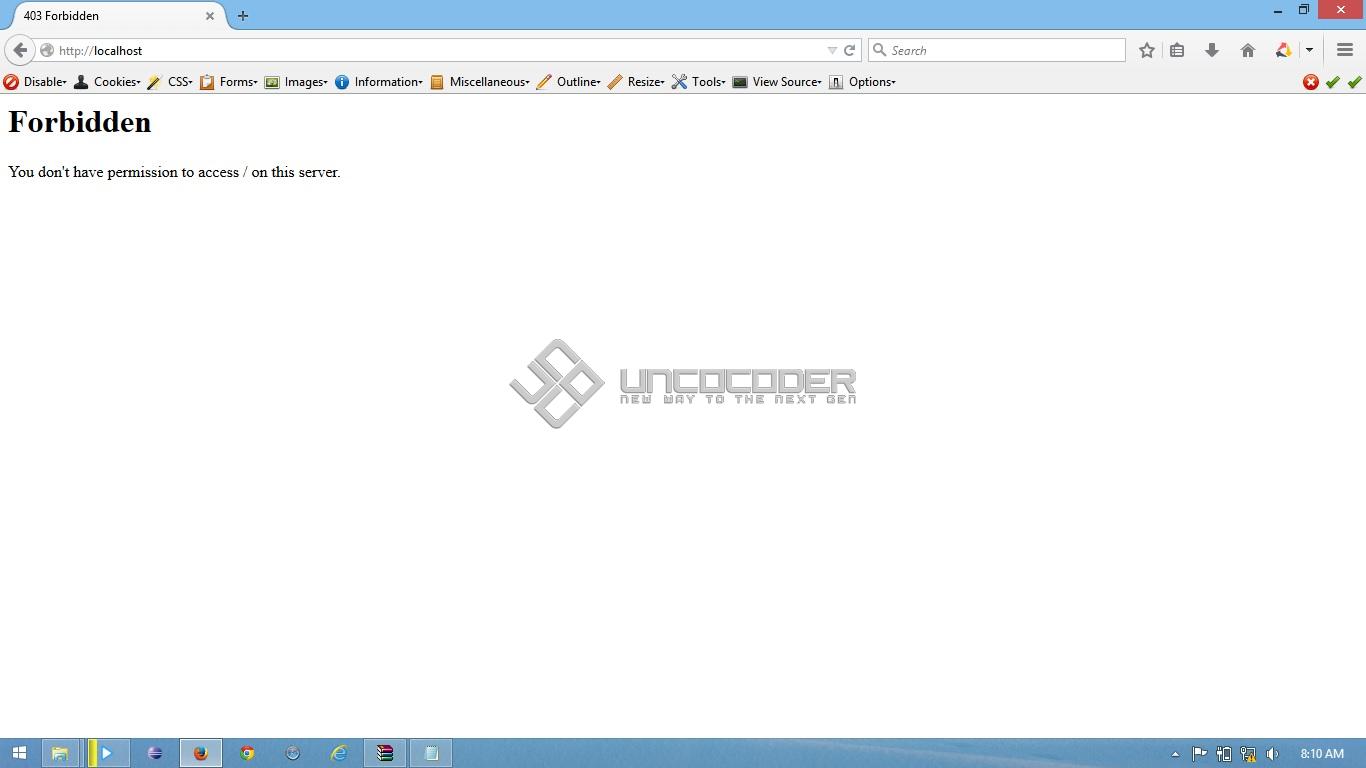Open the Resize dropdown menu
This screenshot has height=768, width=1366.
[636, 82]
